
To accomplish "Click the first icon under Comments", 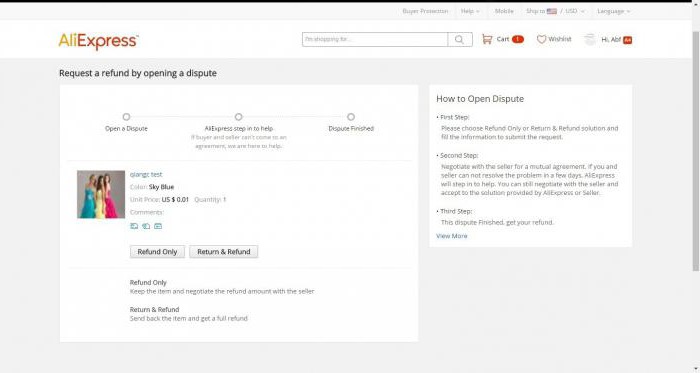I will click(134, 226).
